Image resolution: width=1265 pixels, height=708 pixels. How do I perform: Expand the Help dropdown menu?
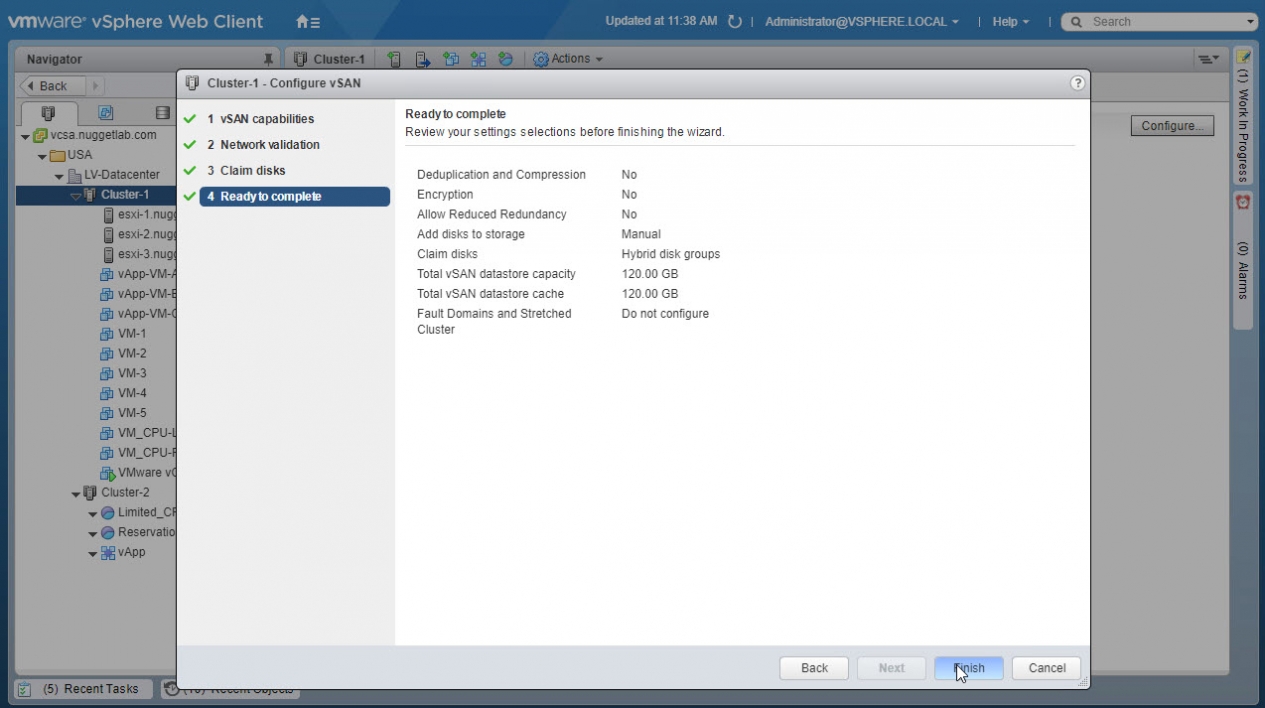coord(1010,21)
